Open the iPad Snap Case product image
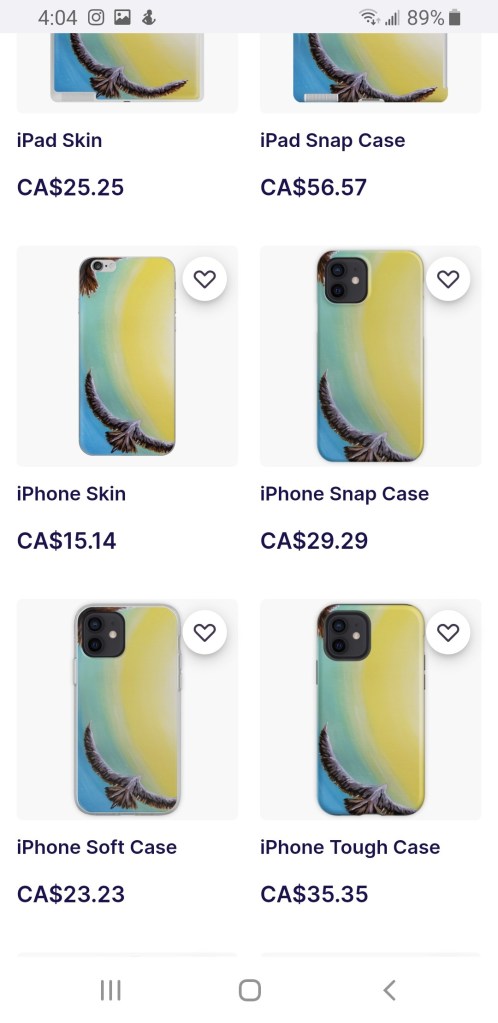Screen dimensions: 498x1023 371,73
